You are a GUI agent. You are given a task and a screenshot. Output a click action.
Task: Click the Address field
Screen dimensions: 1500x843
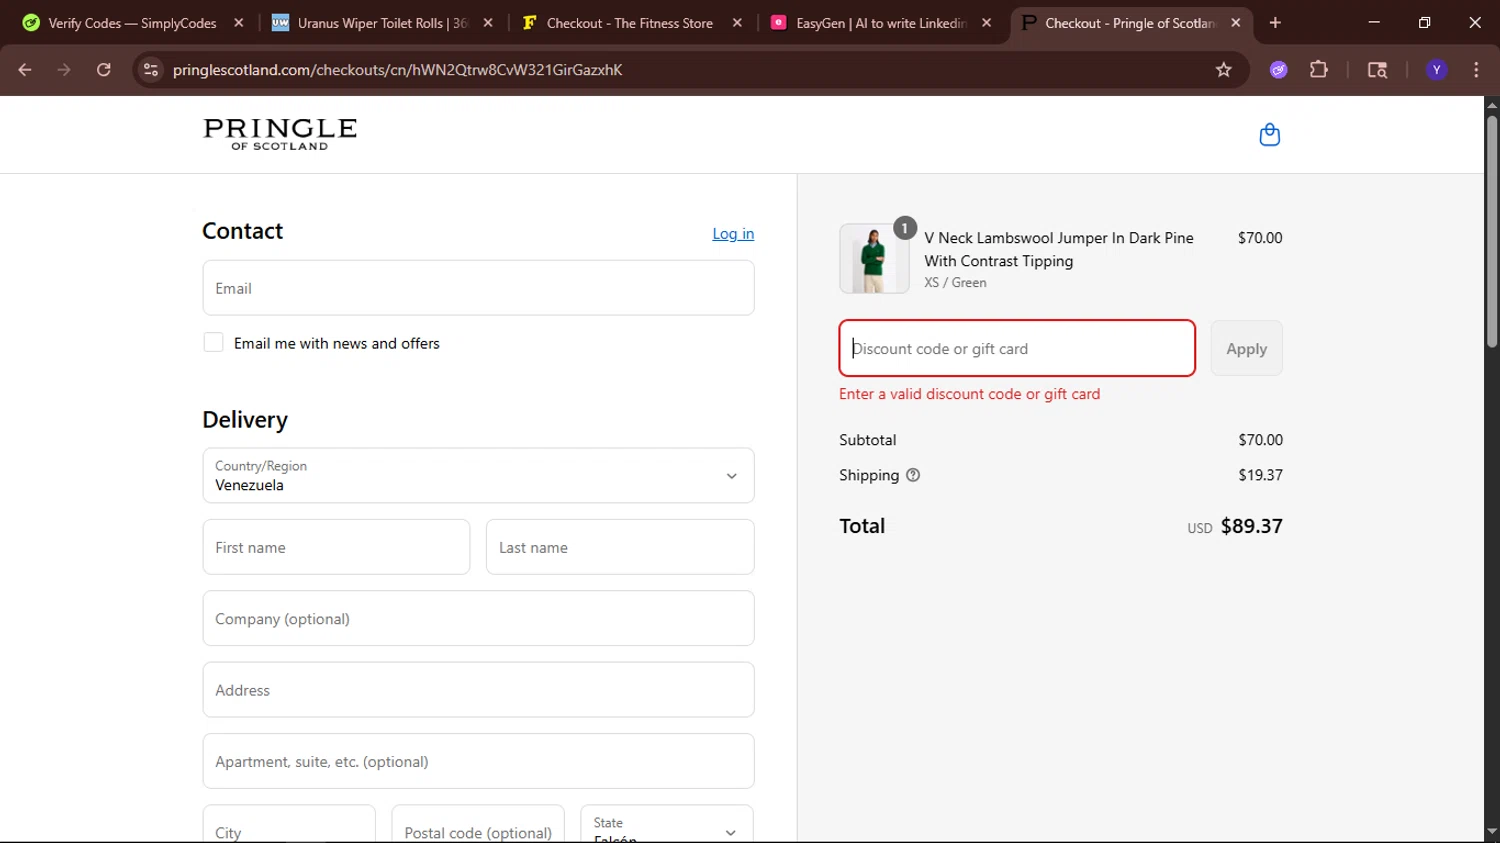click(x=478, y=690)
